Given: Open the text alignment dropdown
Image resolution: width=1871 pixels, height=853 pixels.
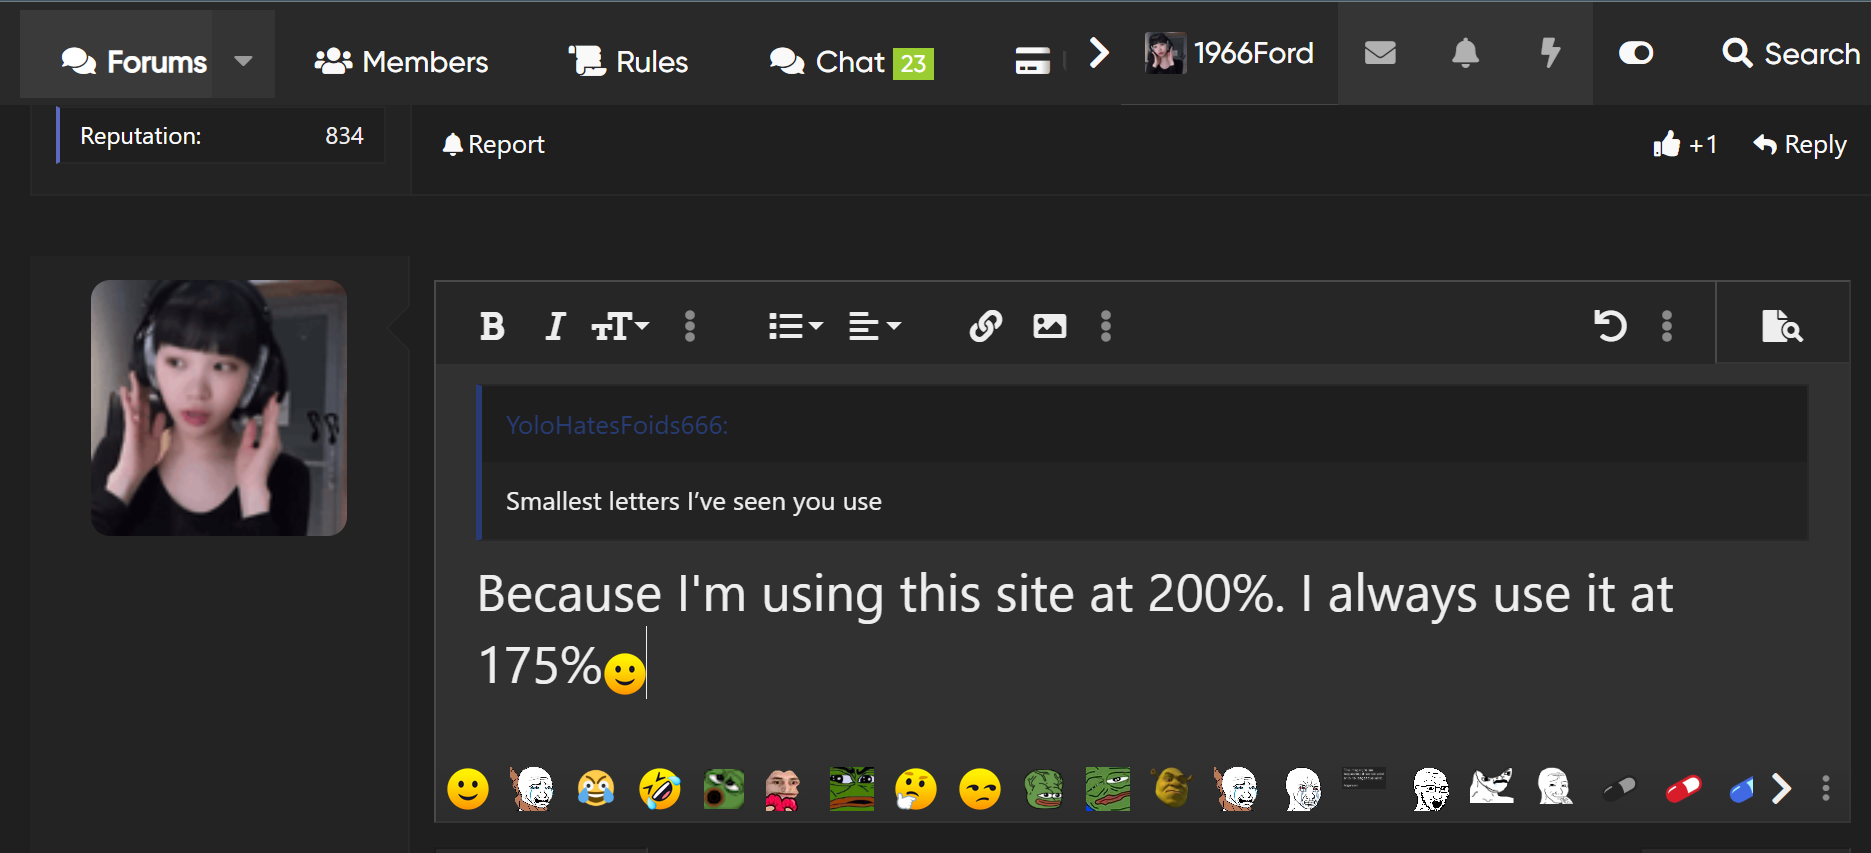Looking at the screenshot, I should pyautogui.click(x=875, y=326).
